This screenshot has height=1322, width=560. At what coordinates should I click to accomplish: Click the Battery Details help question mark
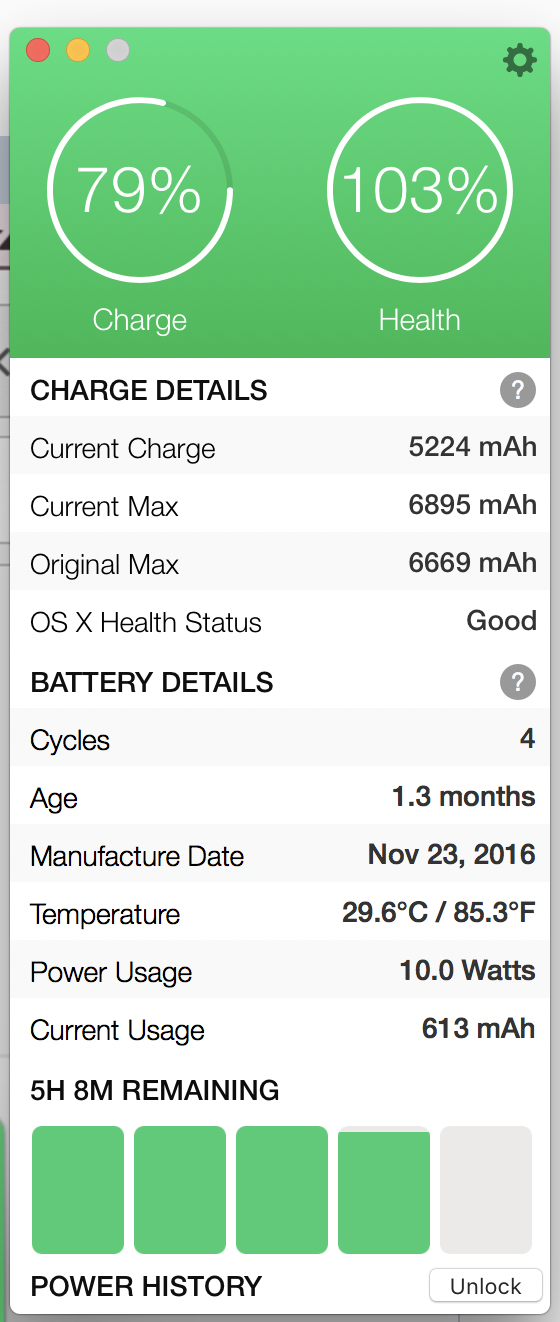[517, 682]
